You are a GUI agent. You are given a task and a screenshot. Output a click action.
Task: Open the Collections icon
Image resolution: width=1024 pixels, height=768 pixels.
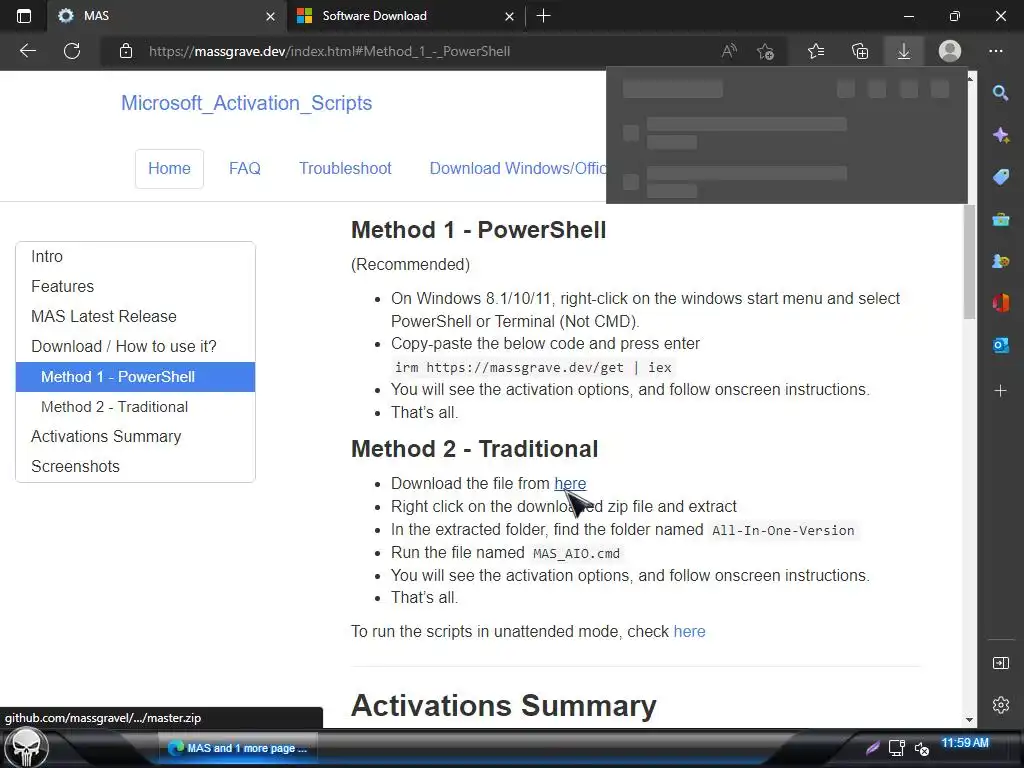point(860,51)
